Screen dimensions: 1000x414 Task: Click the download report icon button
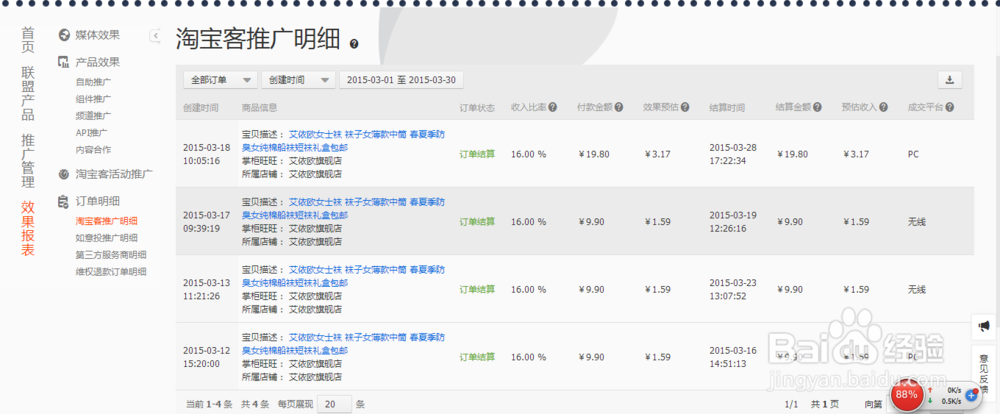coord(949,80)
